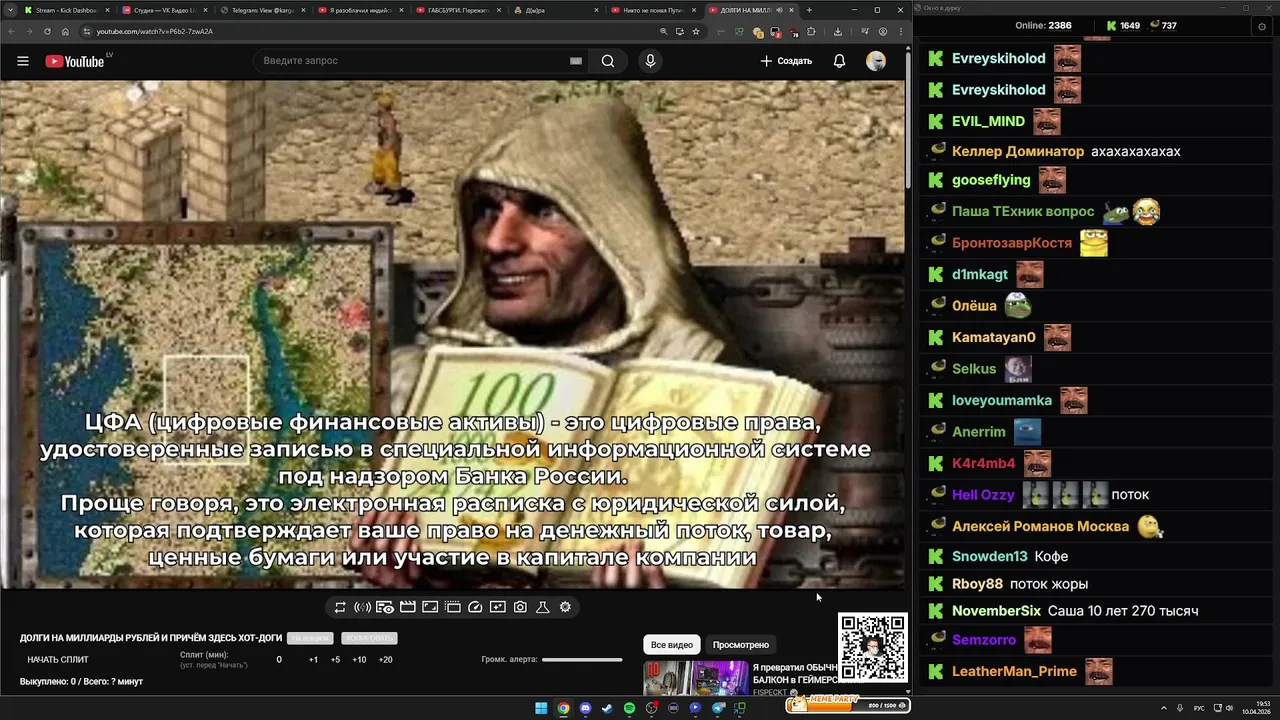Click the add-screen plus icon in player toolbar

(497, 607)
